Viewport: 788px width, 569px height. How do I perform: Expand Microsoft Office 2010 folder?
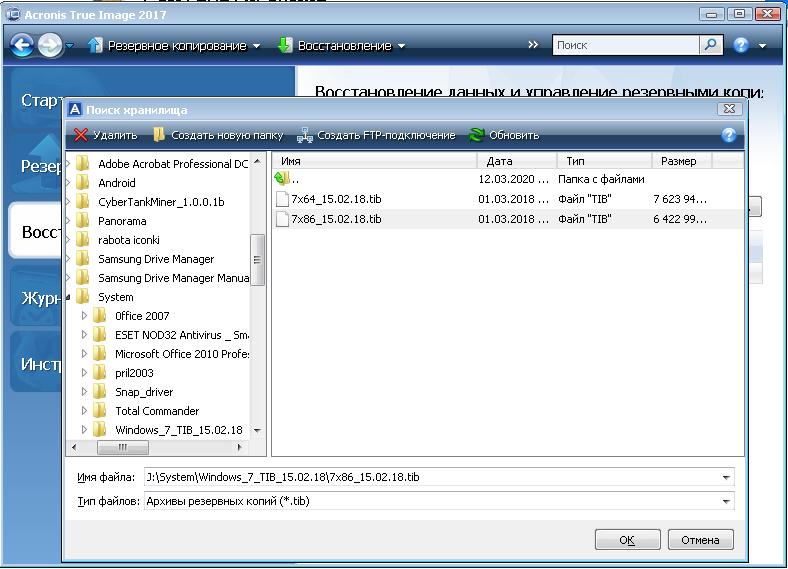click(84, 354)
